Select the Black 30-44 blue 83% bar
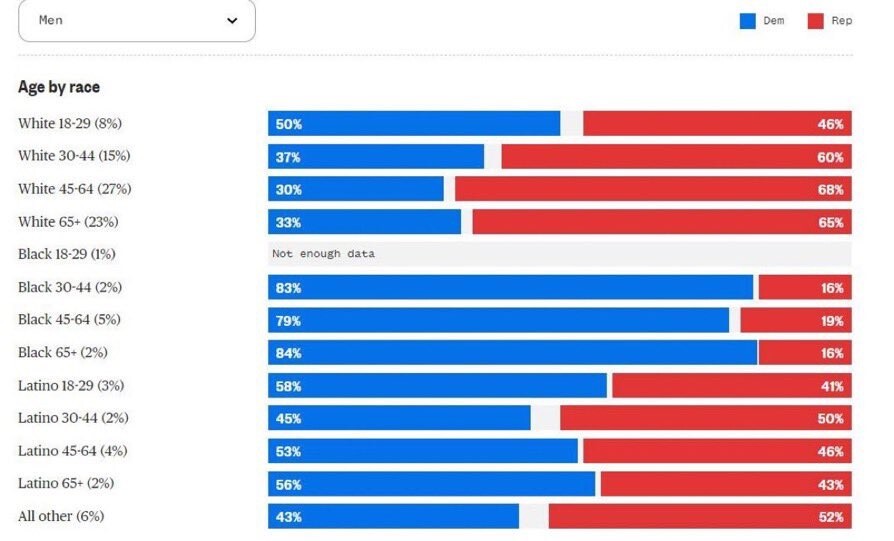Image resolution: width=894 pixels, height=541 pixels. click(x=510, y=287)
